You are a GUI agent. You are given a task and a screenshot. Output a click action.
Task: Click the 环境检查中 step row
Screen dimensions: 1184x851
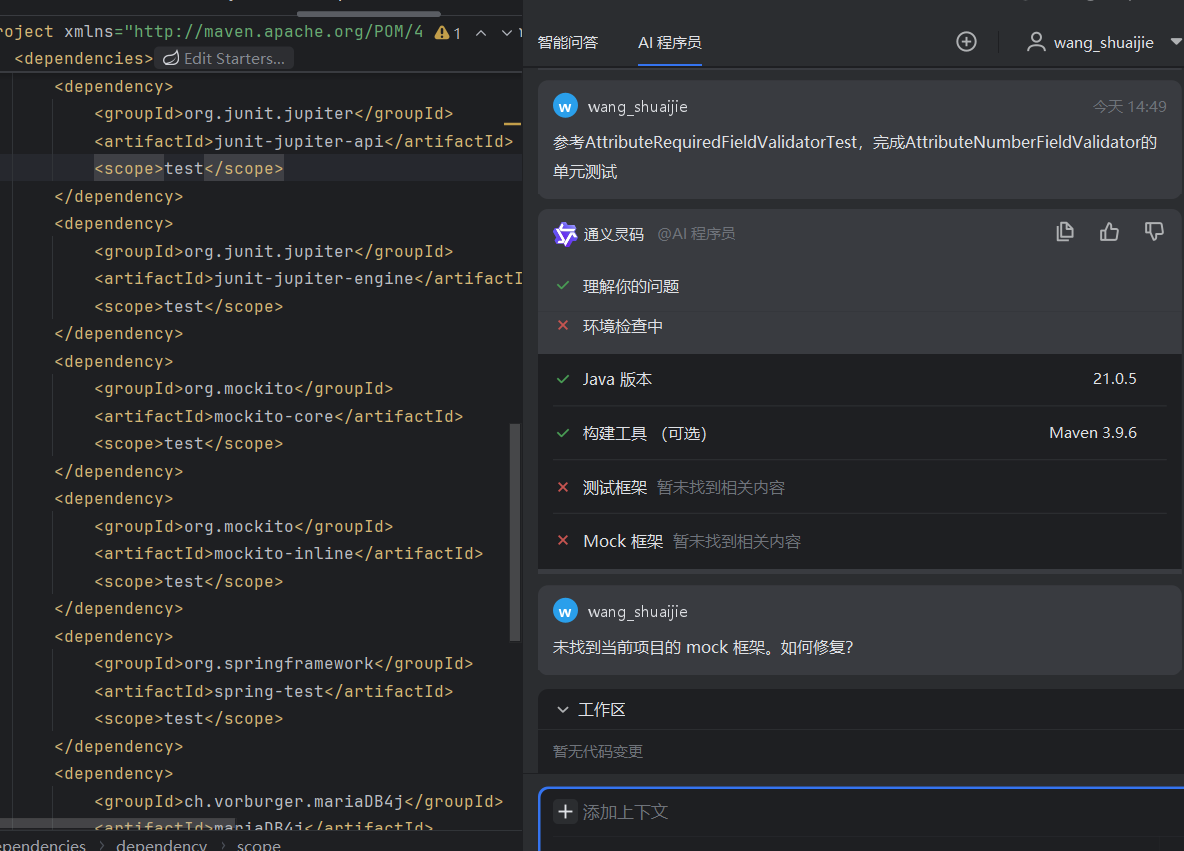pos(859,326)
